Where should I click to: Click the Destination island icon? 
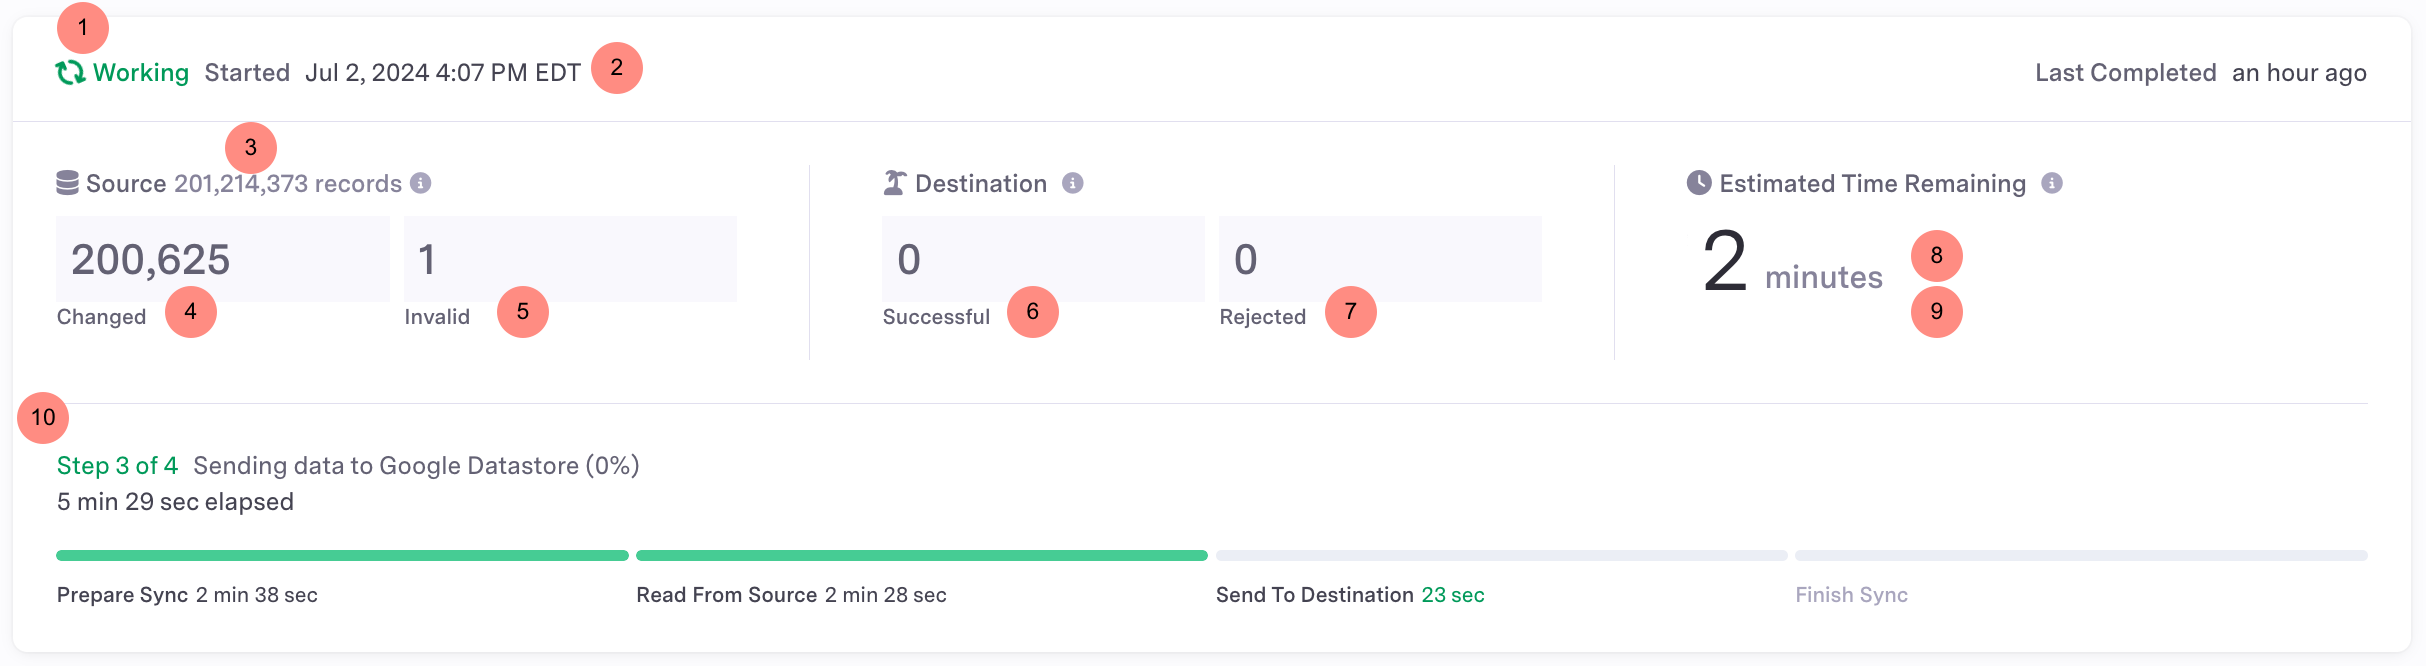tap(894, 183)
